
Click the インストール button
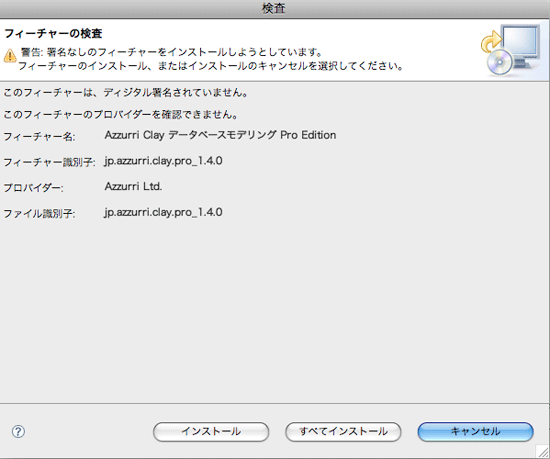(211, 431)
